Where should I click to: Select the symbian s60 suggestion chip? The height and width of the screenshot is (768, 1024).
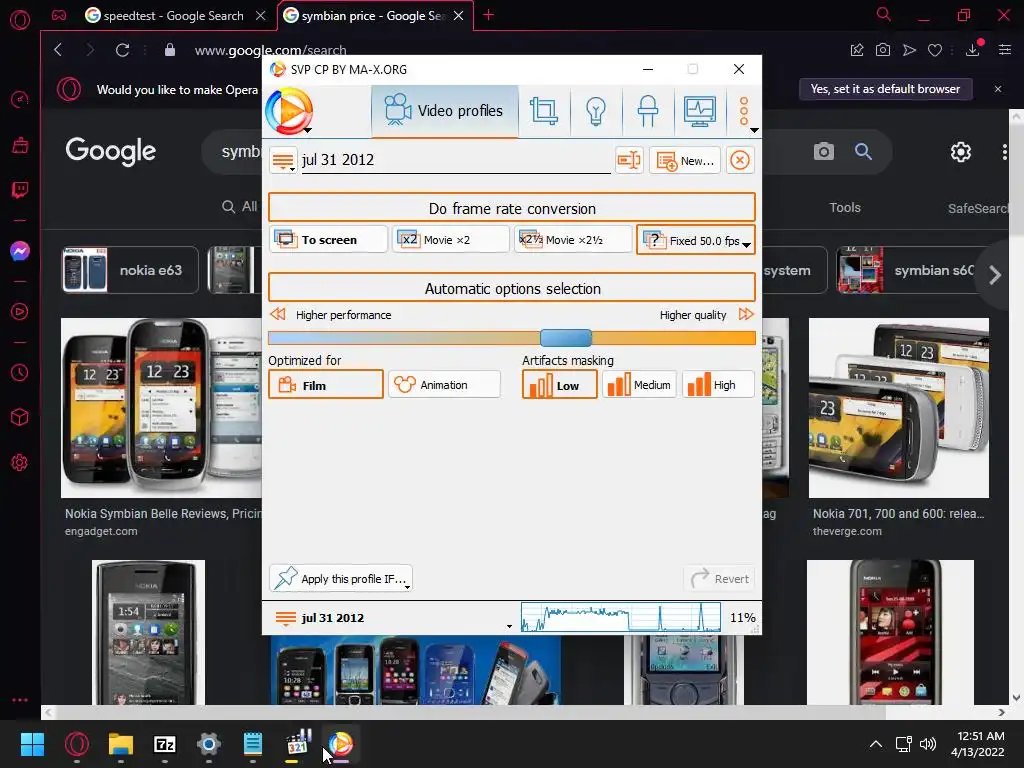[x=910, y=270]
